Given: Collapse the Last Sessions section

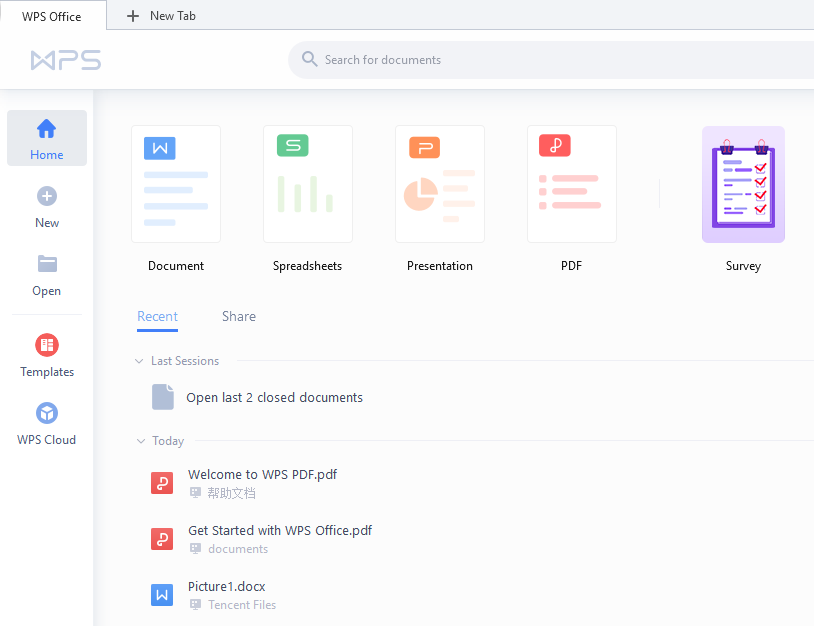Looking at the screenshot, I should pyautogui.click(x=139, y=361).
